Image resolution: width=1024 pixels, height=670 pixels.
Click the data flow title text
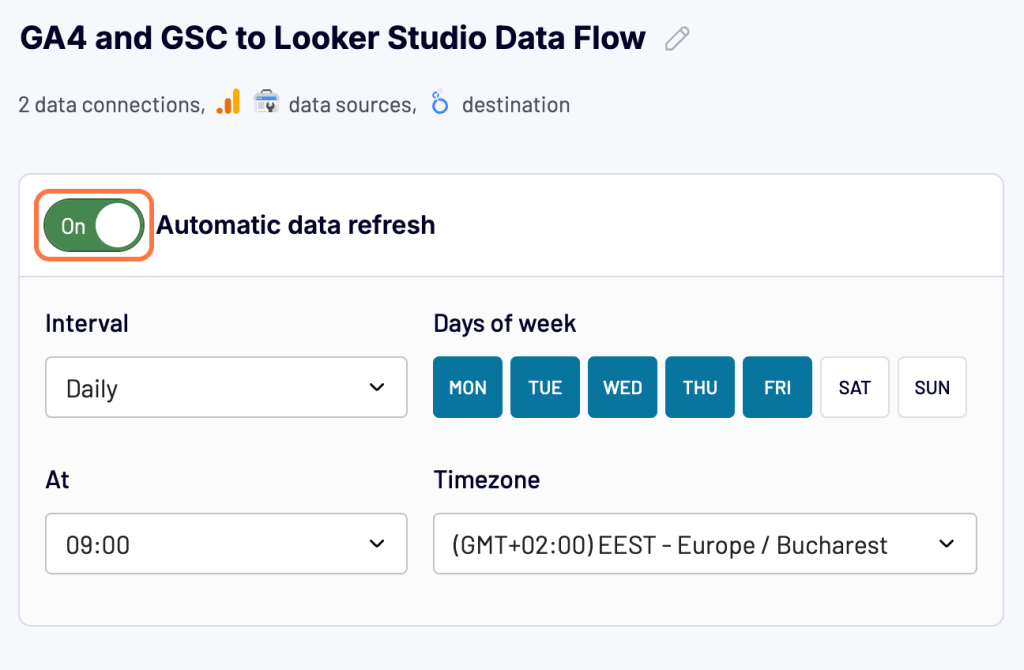(332, 38)
